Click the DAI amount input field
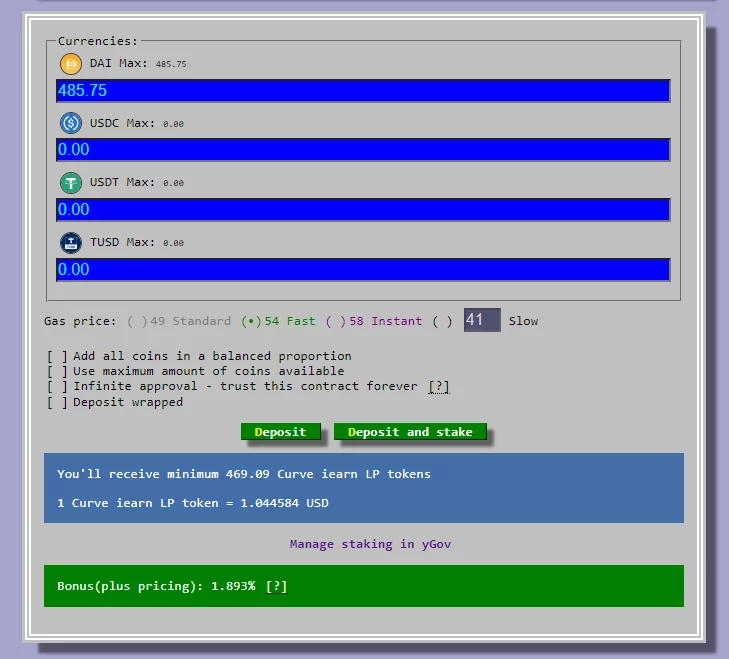Viewport: 729px width, 659px height. click(363, 91)
